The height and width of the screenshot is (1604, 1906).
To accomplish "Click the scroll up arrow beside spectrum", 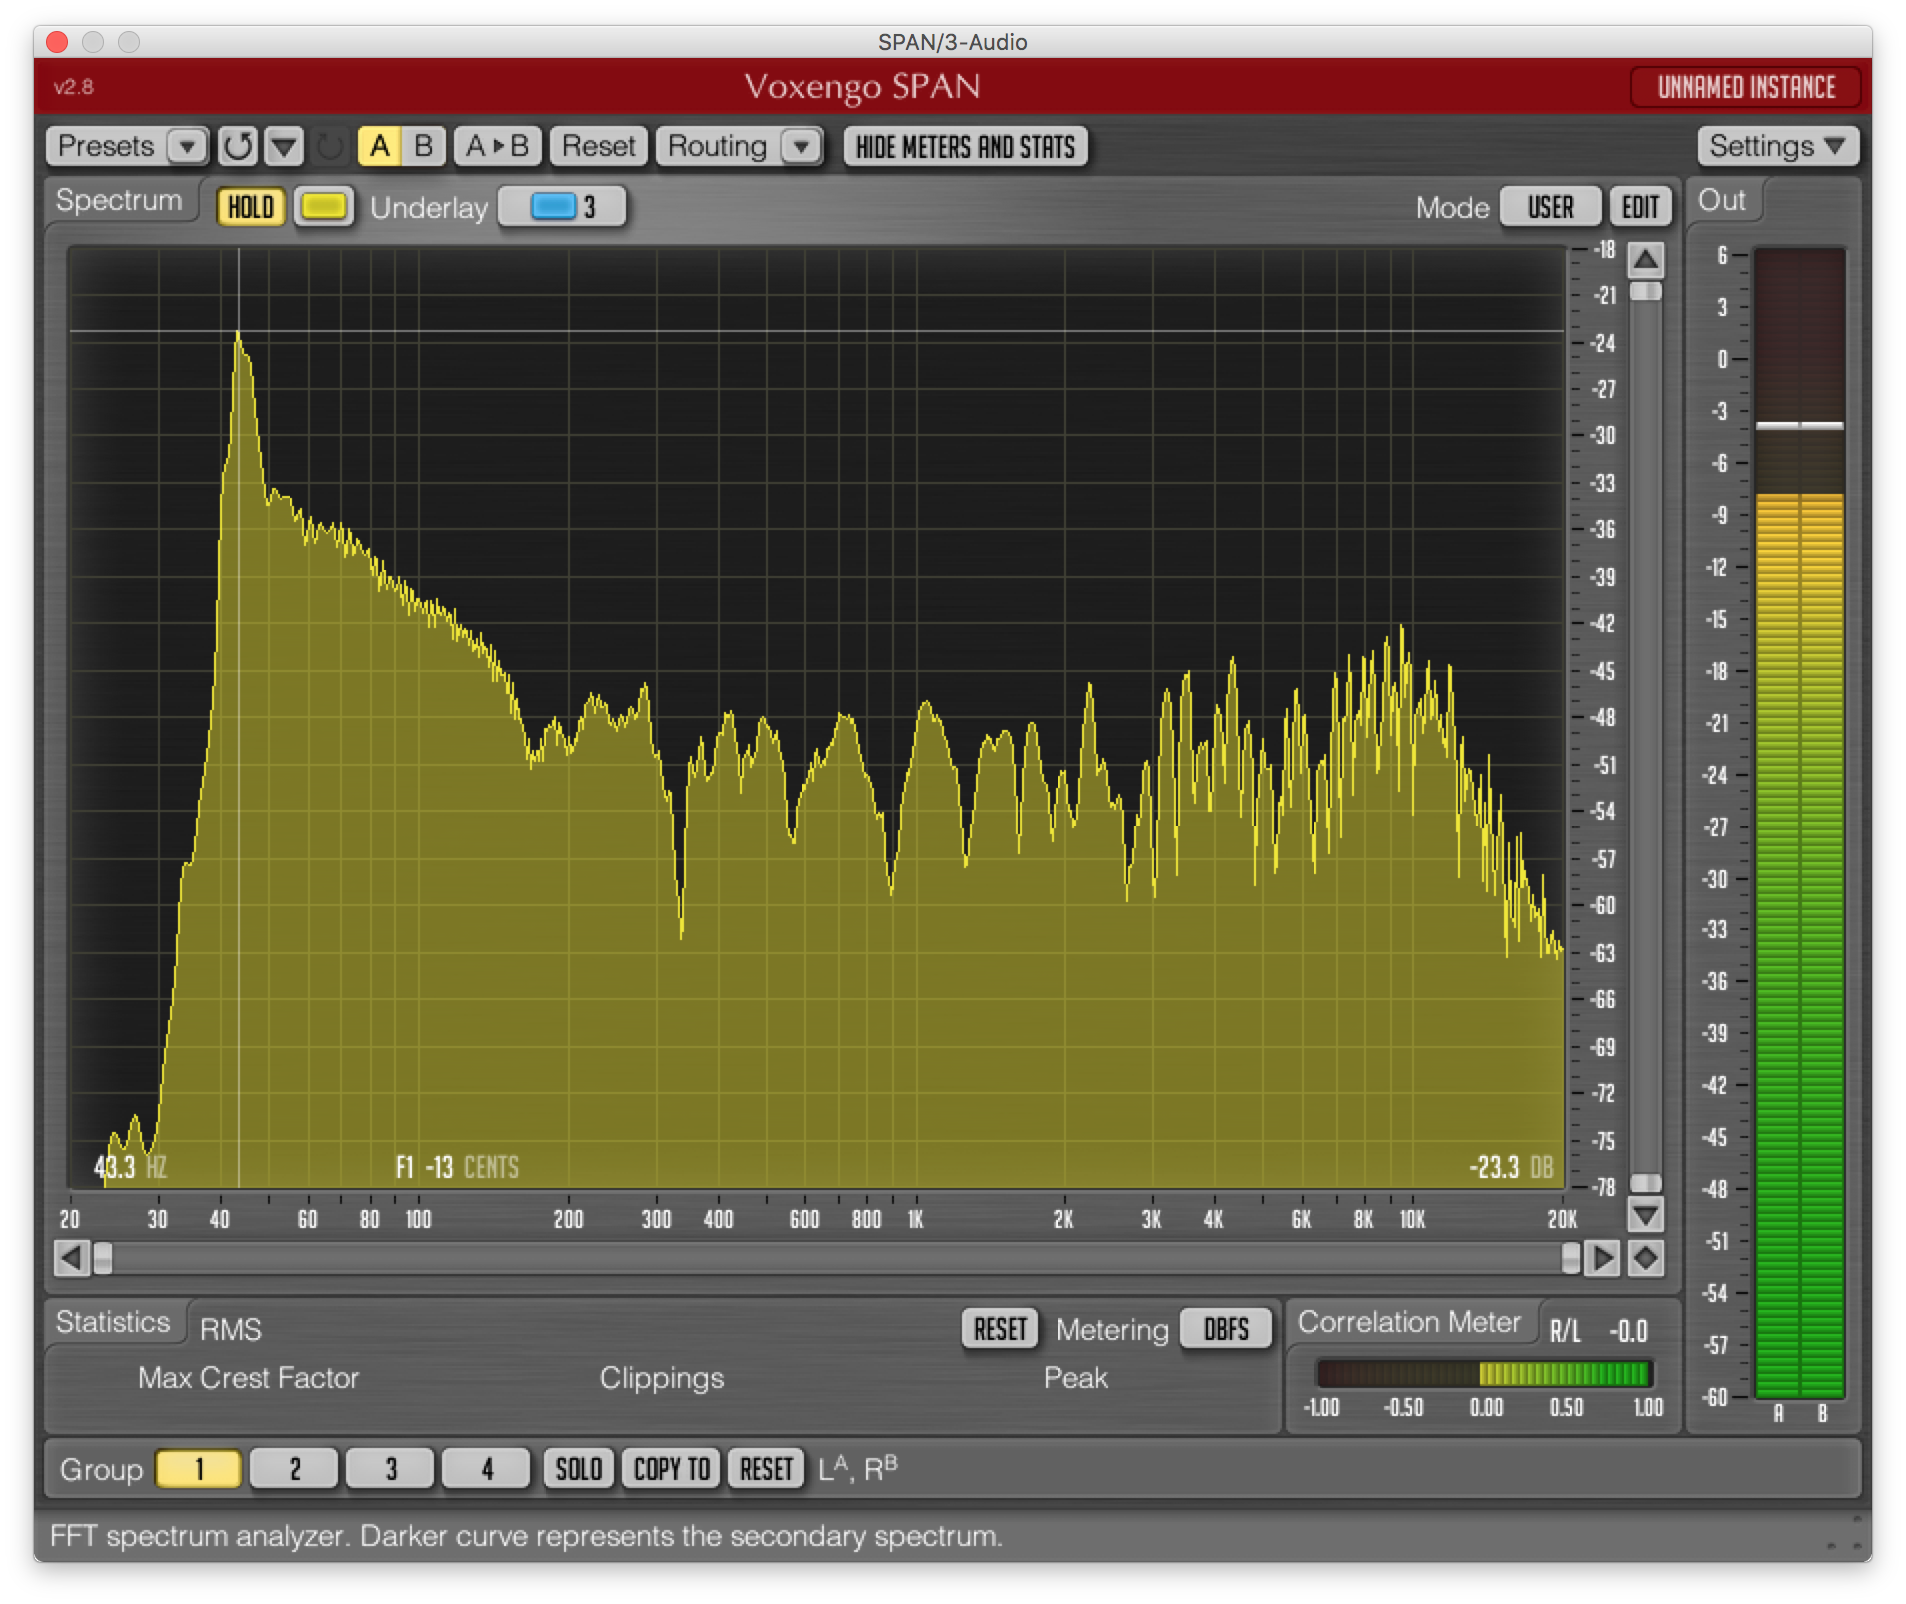I will [x=1645, y=260].
